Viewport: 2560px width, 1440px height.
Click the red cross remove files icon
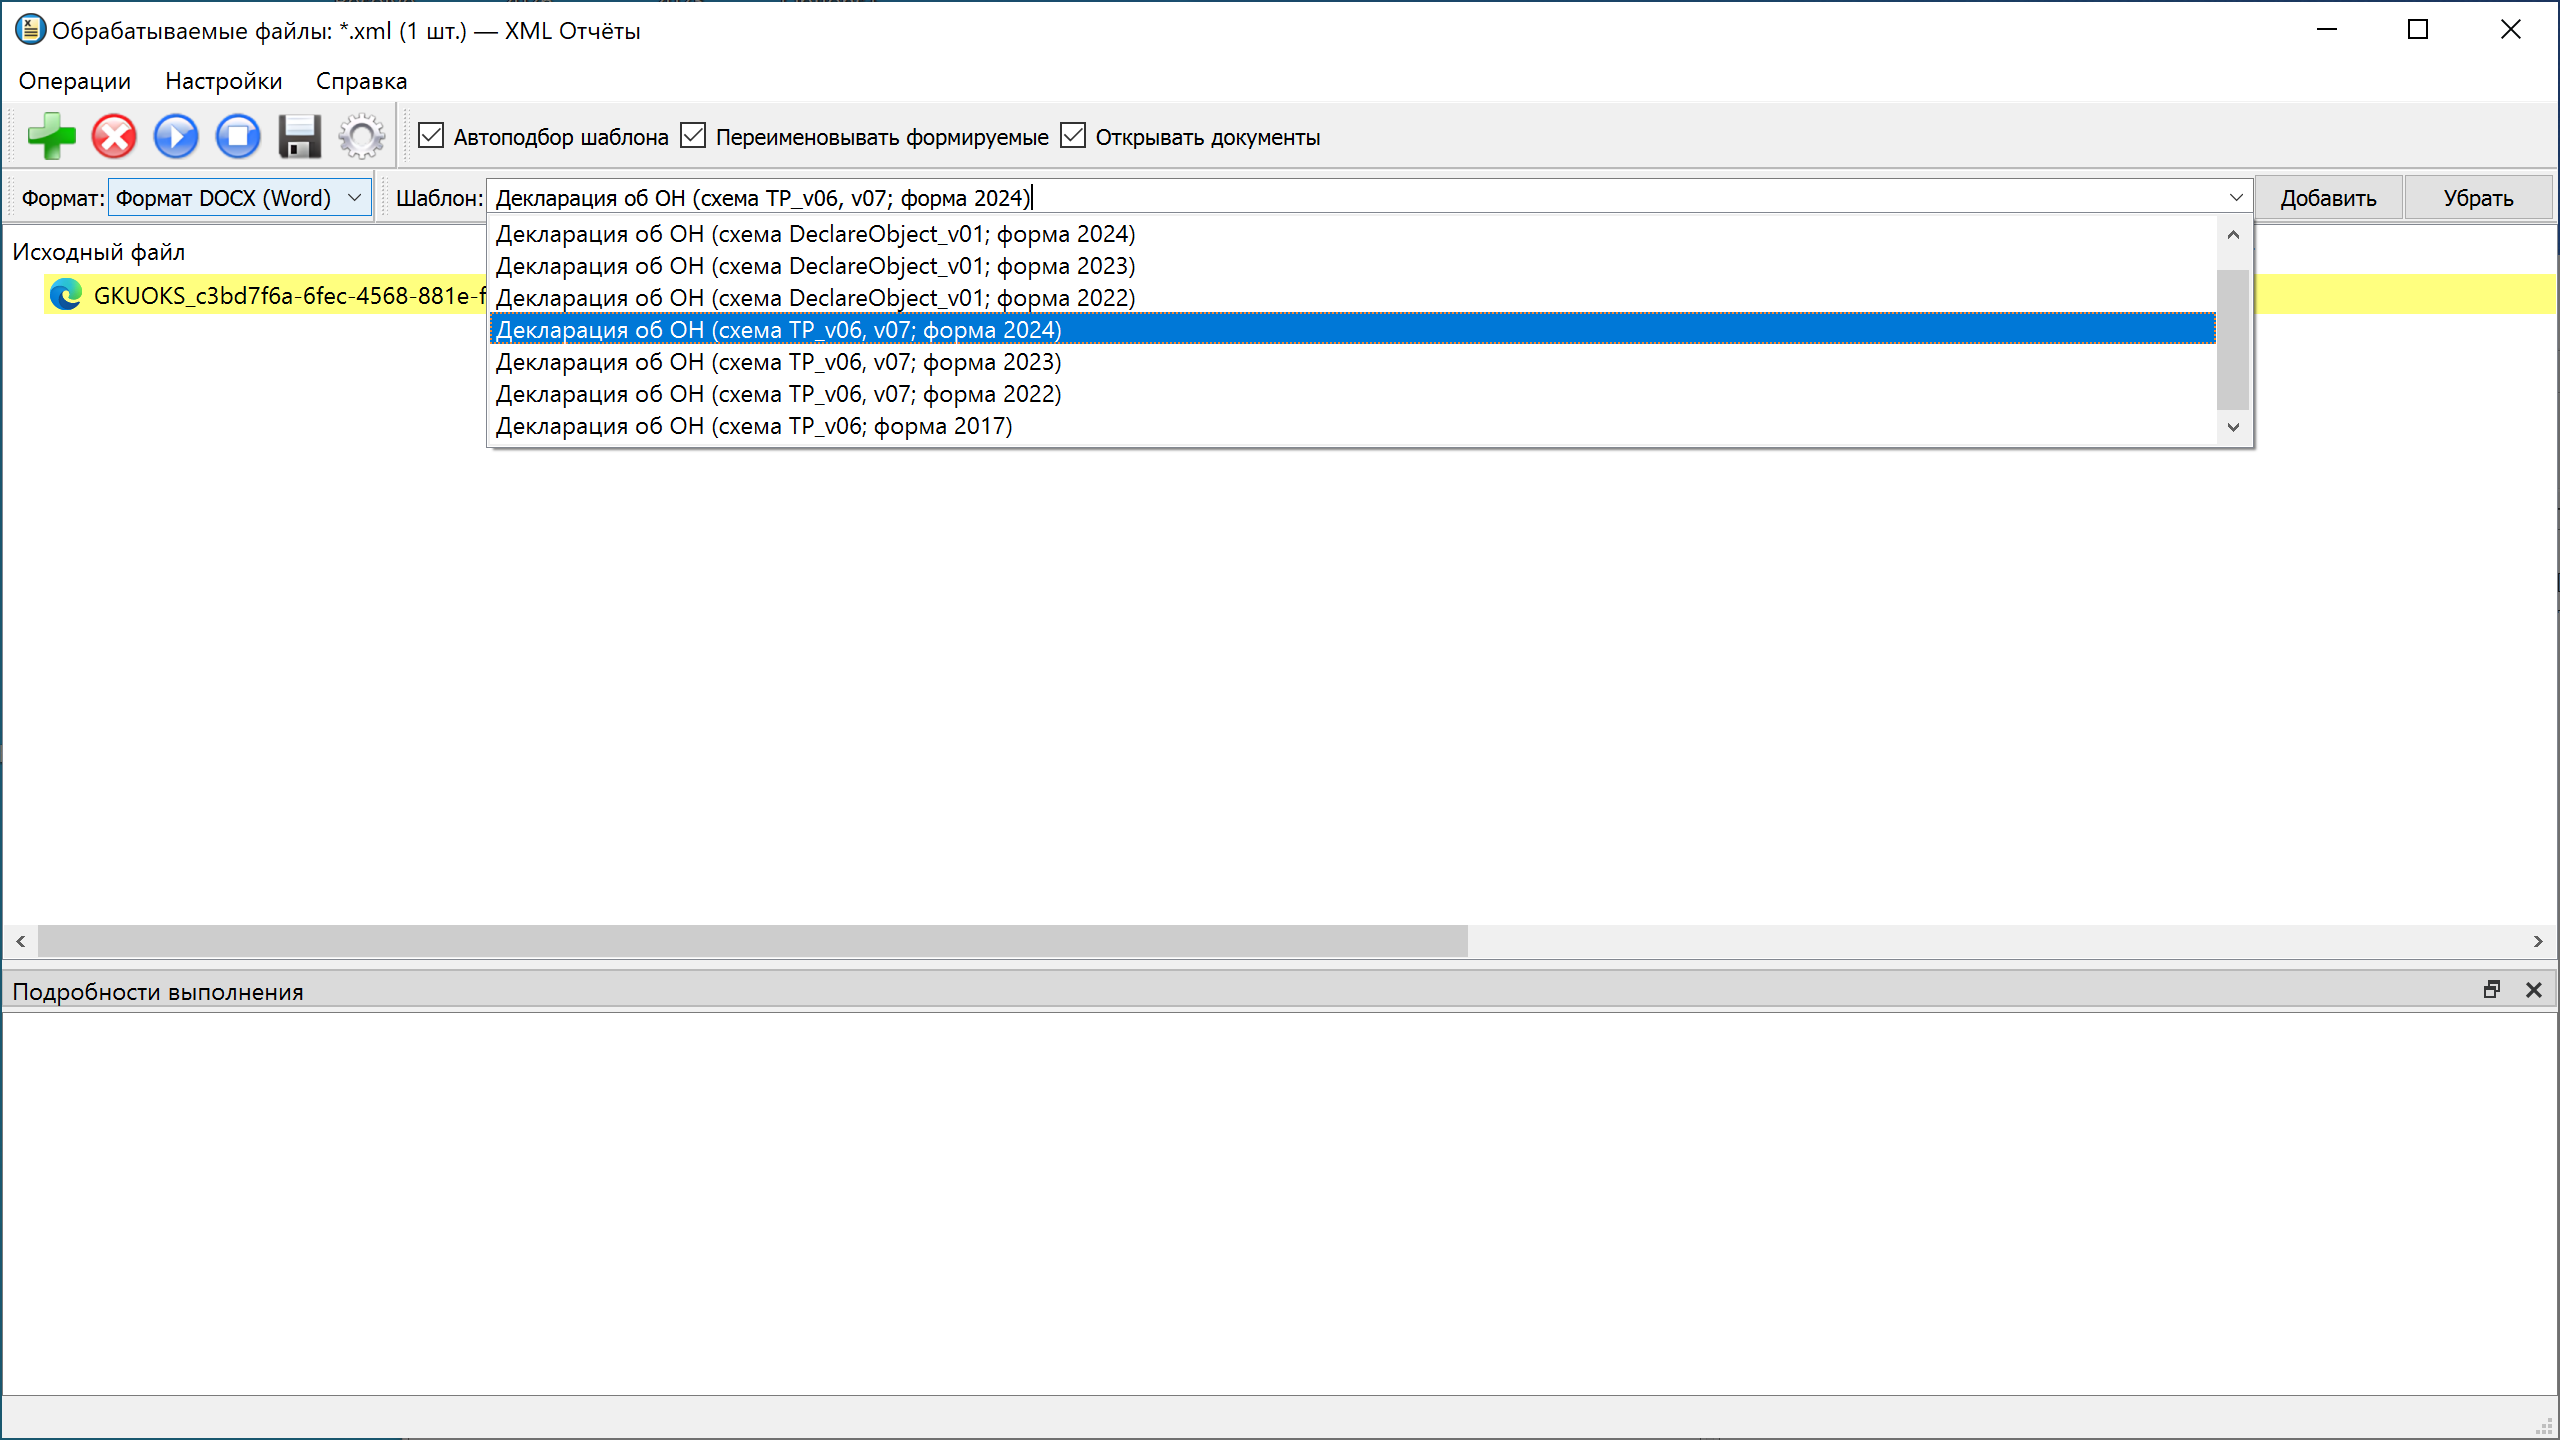[x=114, y=136]
